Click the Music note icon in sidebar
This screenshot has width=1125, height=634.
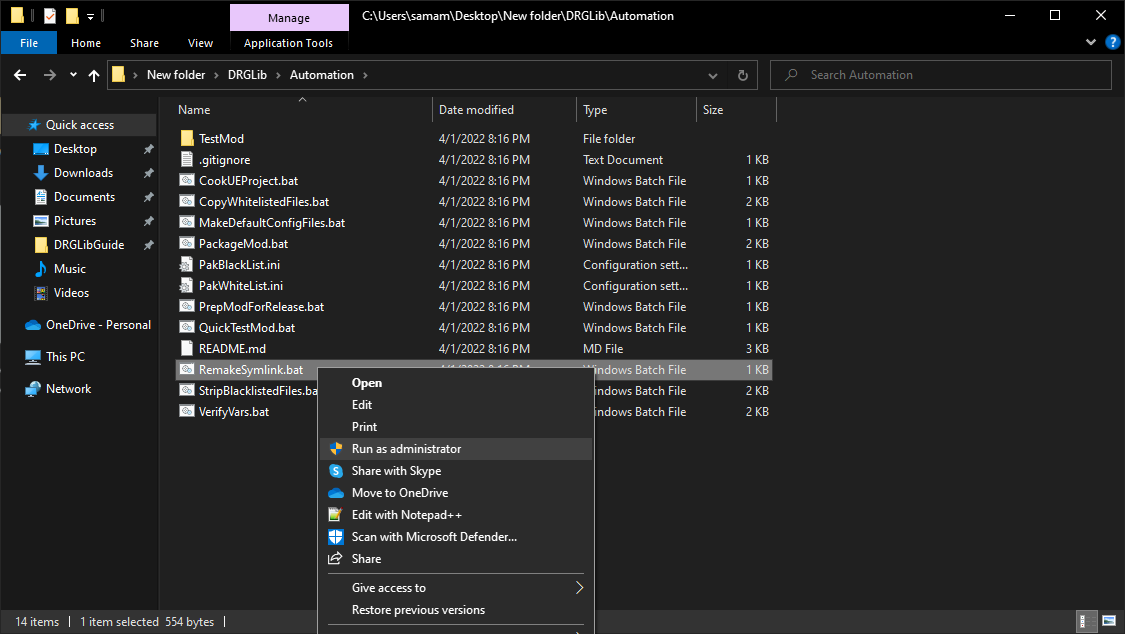(x=41, y=269)
